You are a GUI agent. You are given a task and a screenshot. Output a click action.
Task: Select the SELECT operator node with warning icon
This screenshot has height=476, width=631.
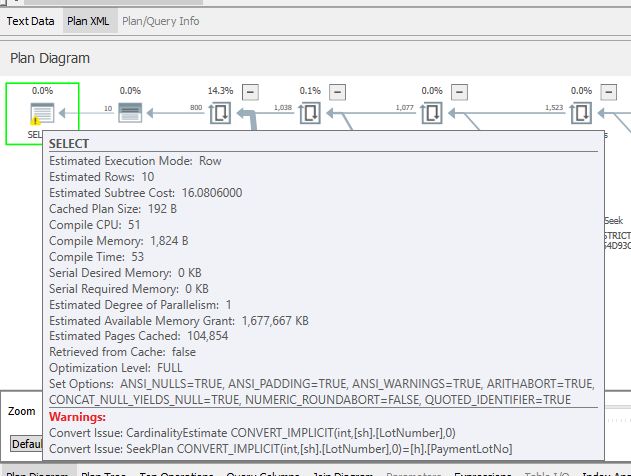pyautogui.click(x=42, y=113)
